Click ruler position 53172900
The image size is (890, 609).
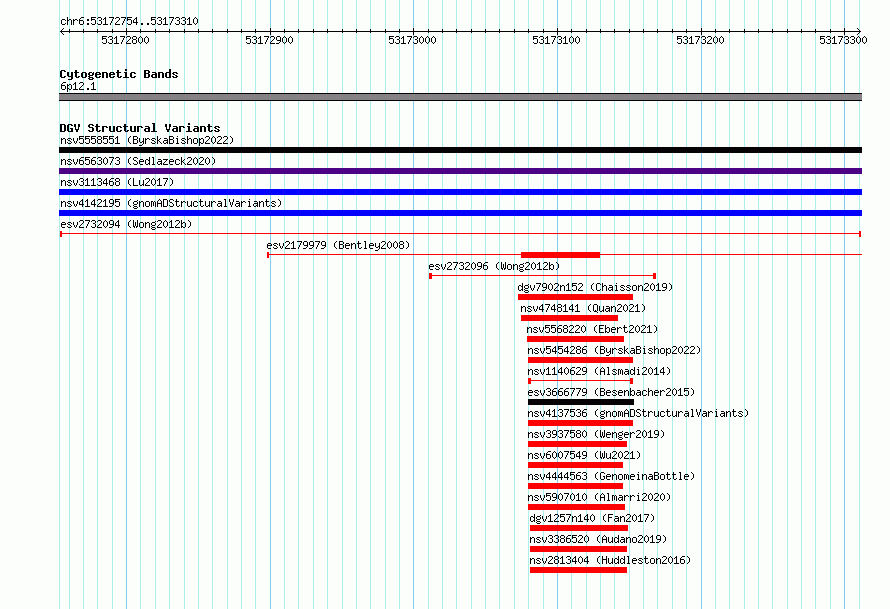269,40
